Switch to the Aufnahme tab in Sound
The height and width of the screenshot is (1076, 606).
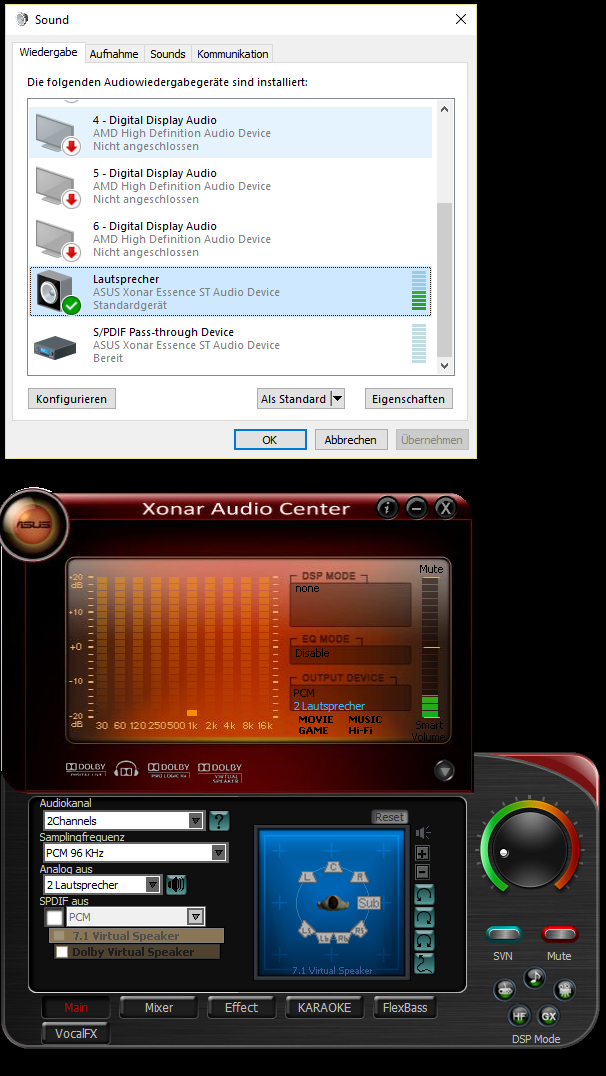114,54
